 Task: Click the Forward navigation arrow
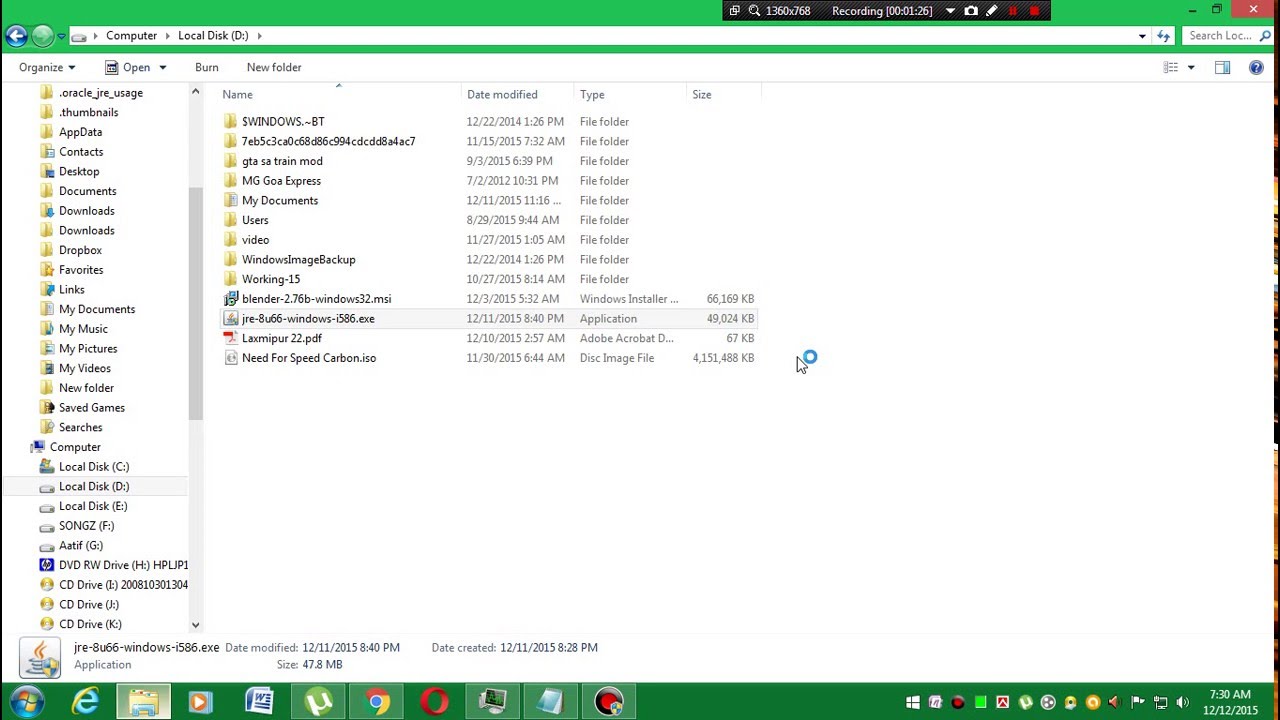[42, 36]
